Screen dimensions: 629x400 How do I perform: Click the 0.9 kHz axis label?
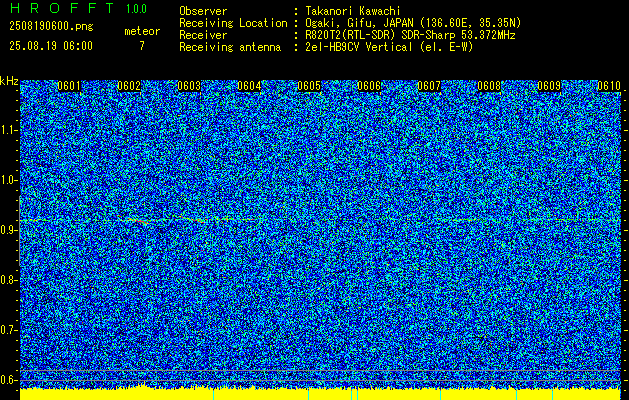[8, 230]
